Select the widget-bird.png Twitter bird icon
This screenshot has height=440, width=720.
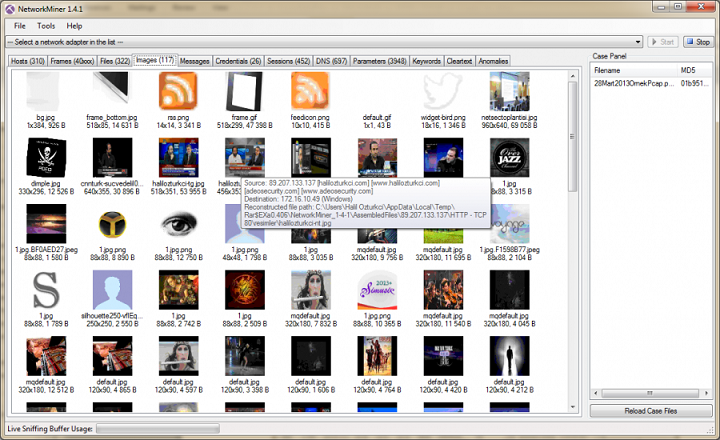click(443, 91)
